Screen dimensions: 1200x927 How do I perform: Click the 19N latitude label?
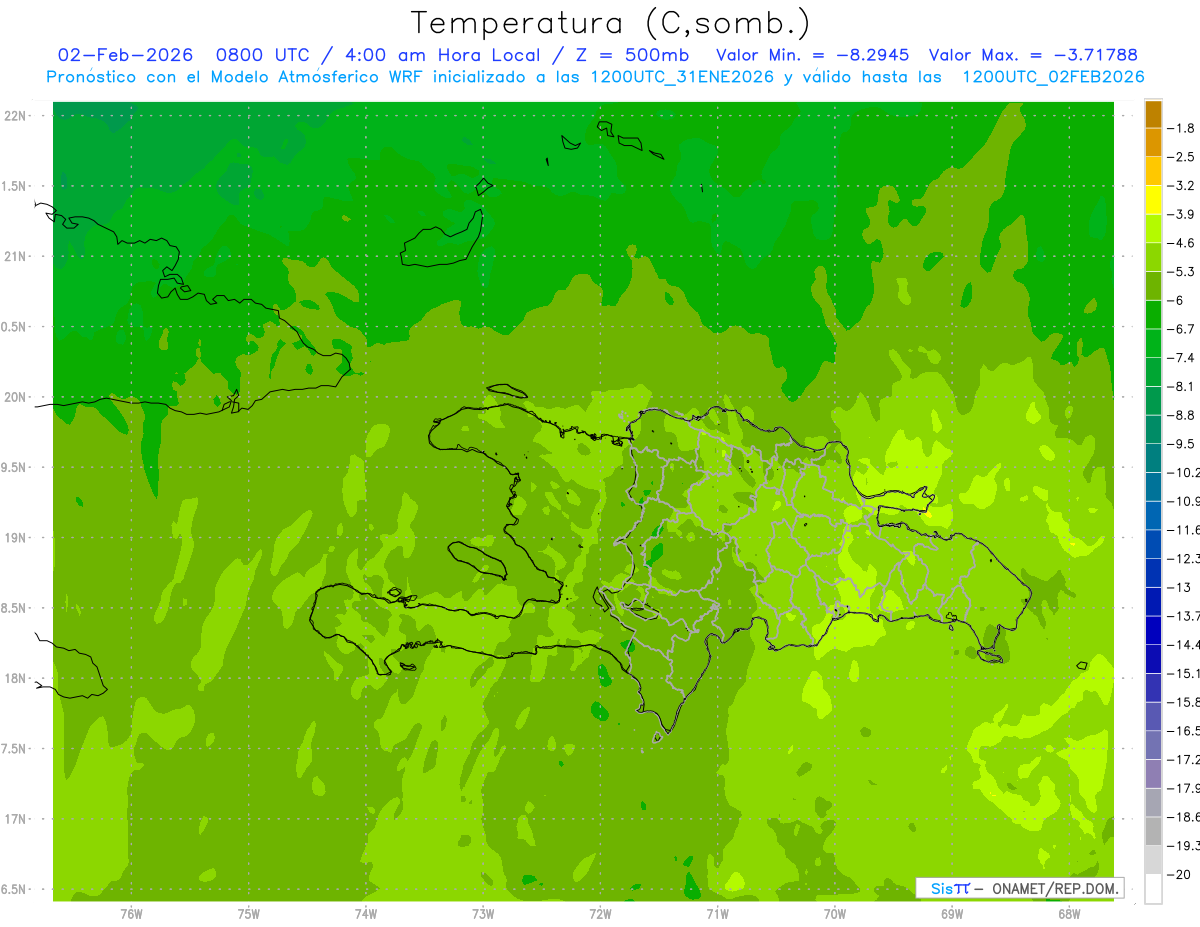(x=16, y=538)
